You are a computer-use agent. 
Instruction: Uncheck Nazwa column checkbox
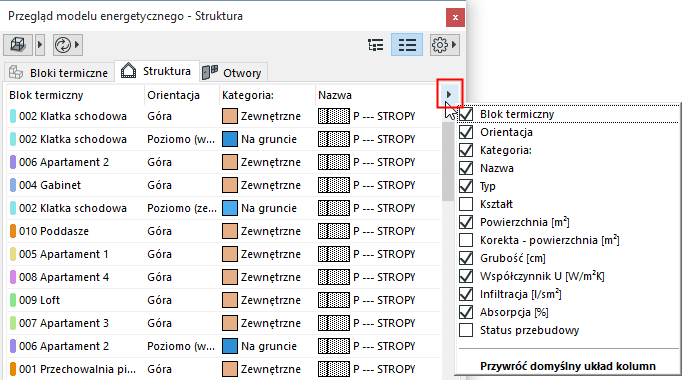[466, 168]
